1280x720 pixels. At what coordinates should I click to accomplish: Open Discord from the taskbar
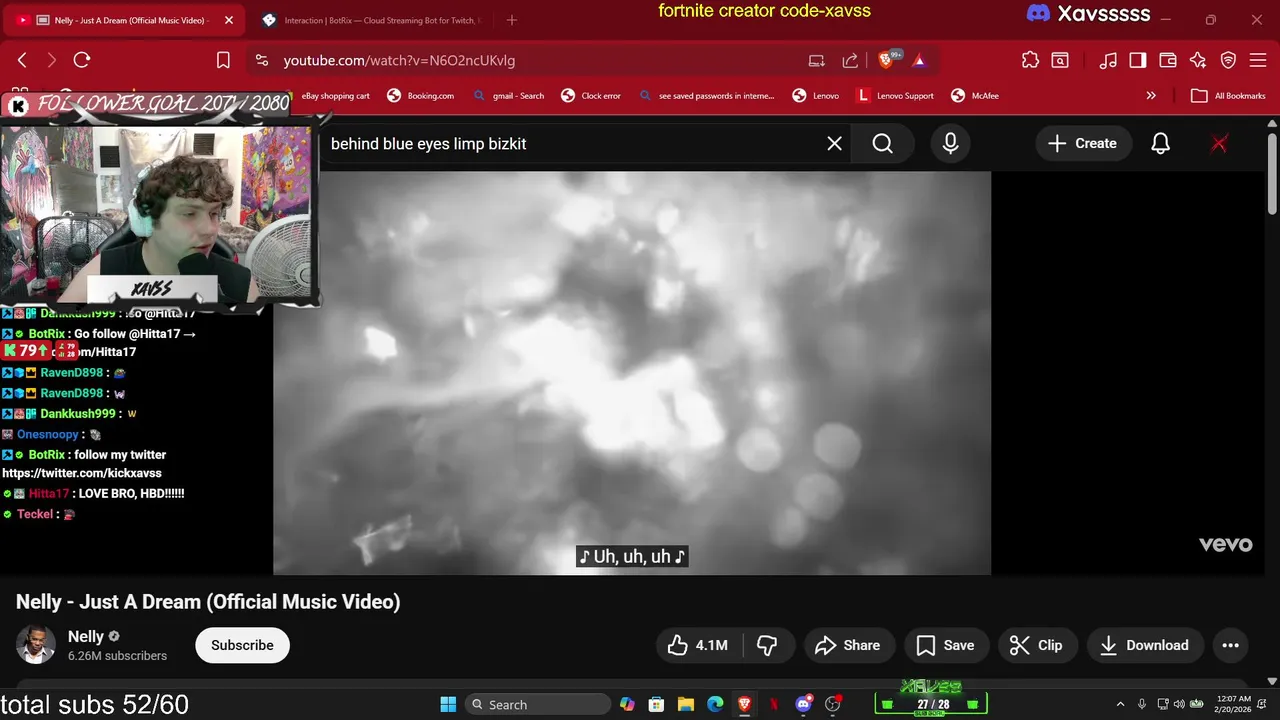coord(803,704)
